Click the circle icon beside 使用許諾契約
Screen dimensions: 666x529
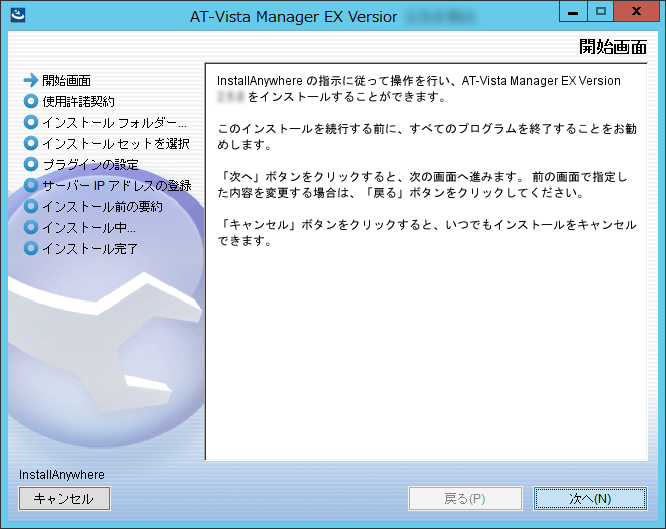31,101
